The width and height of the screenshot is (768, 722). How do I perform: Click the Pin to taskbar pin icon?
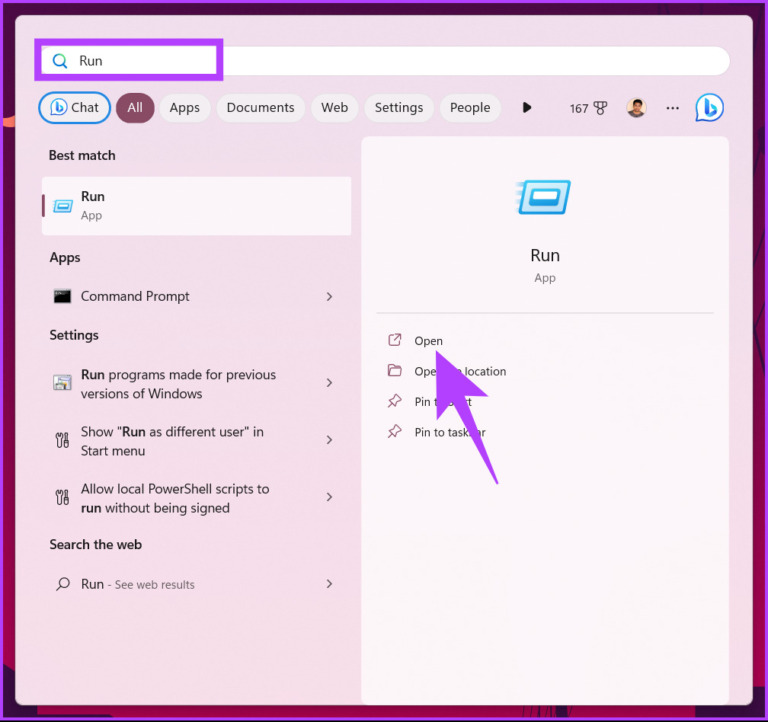(395, 432)
